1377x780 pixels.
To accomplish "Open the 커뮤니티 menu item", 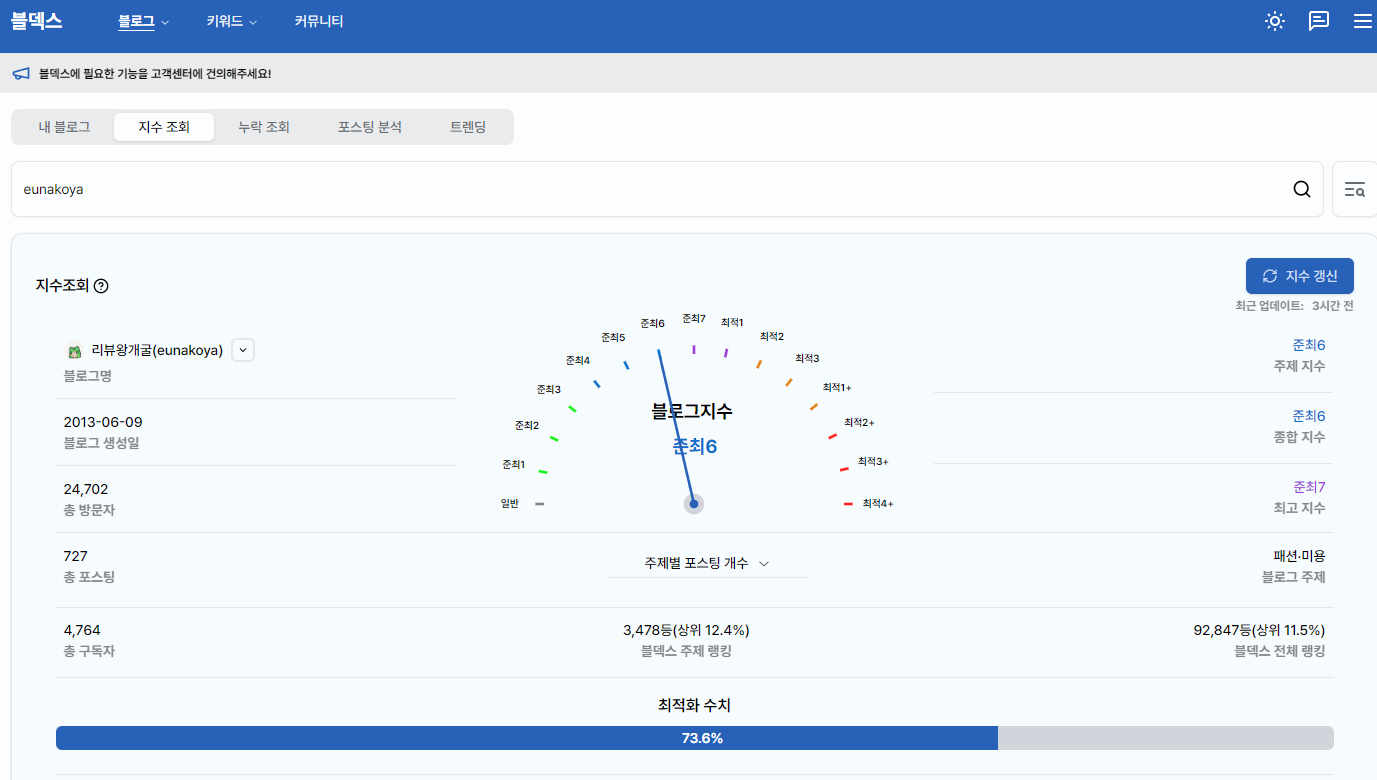I will [319, 21].
